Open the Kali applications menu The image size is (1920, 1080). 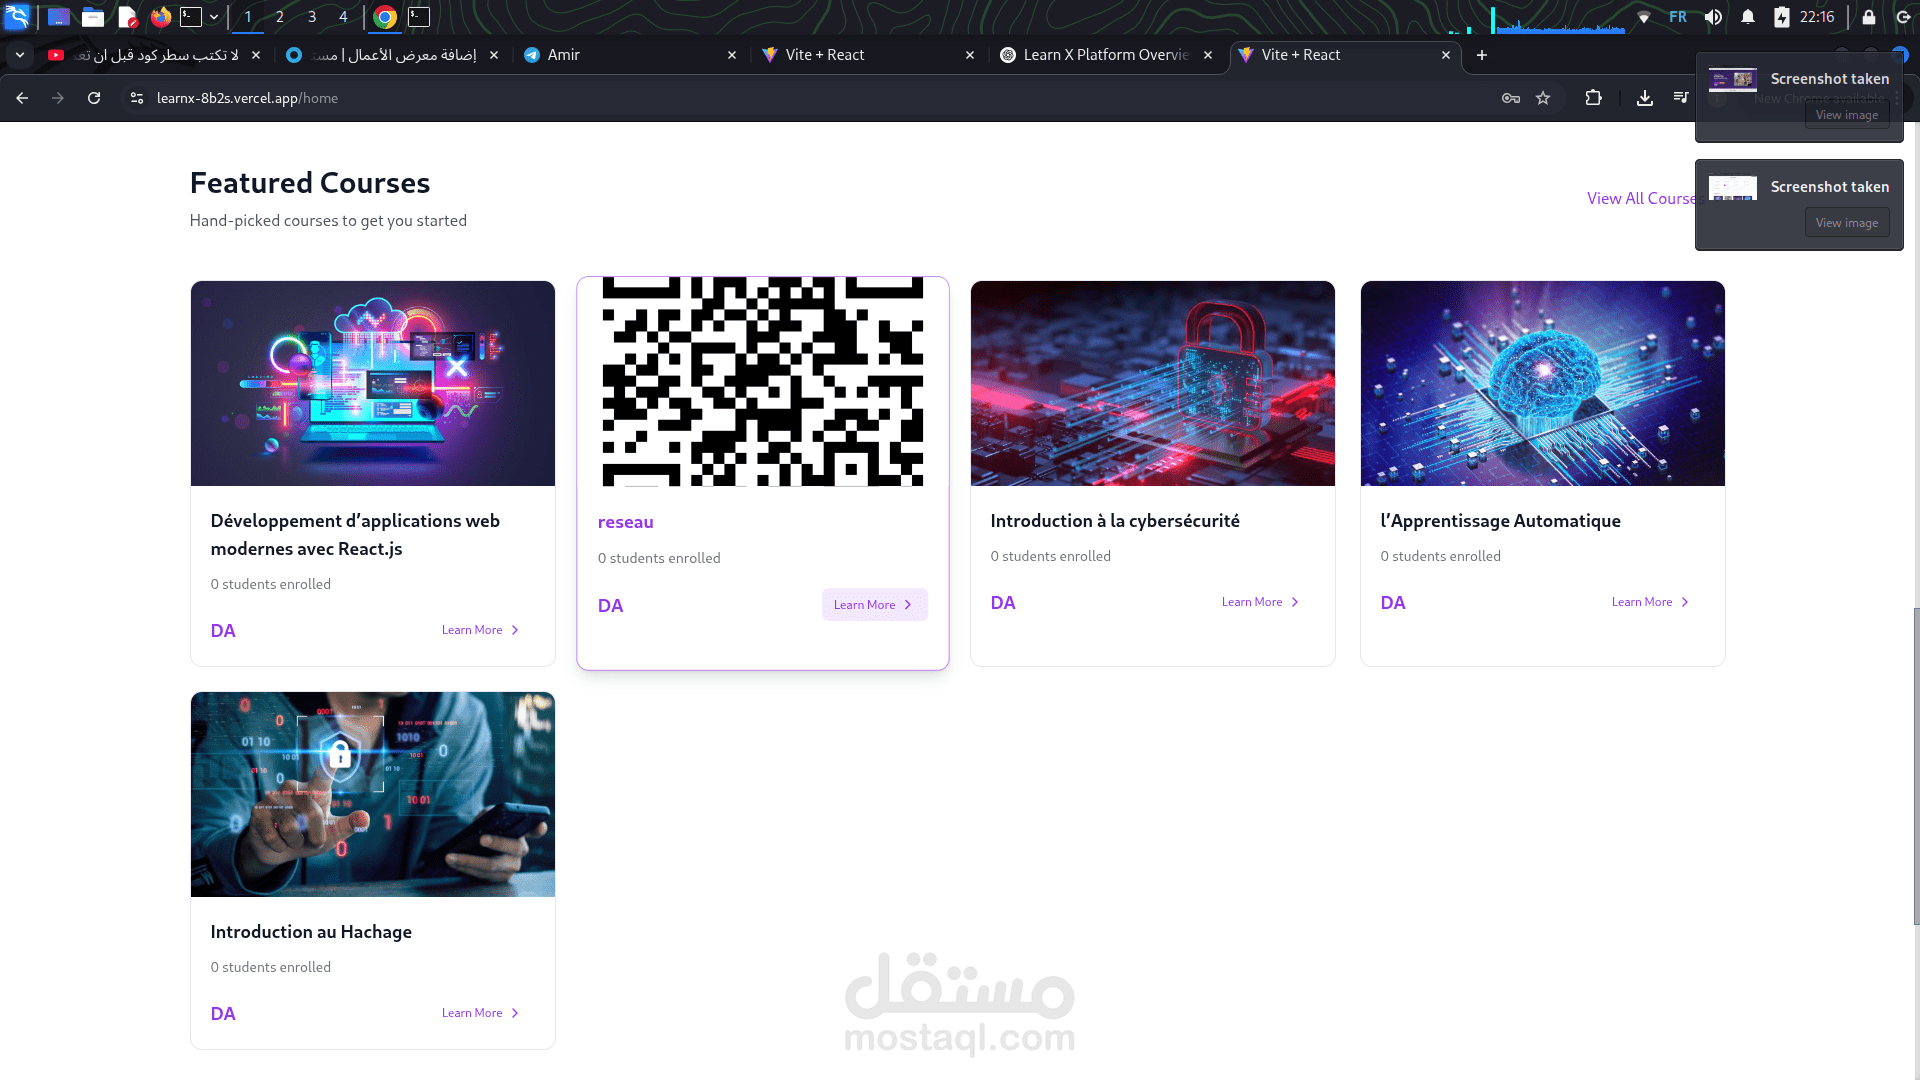coord(17,17)
